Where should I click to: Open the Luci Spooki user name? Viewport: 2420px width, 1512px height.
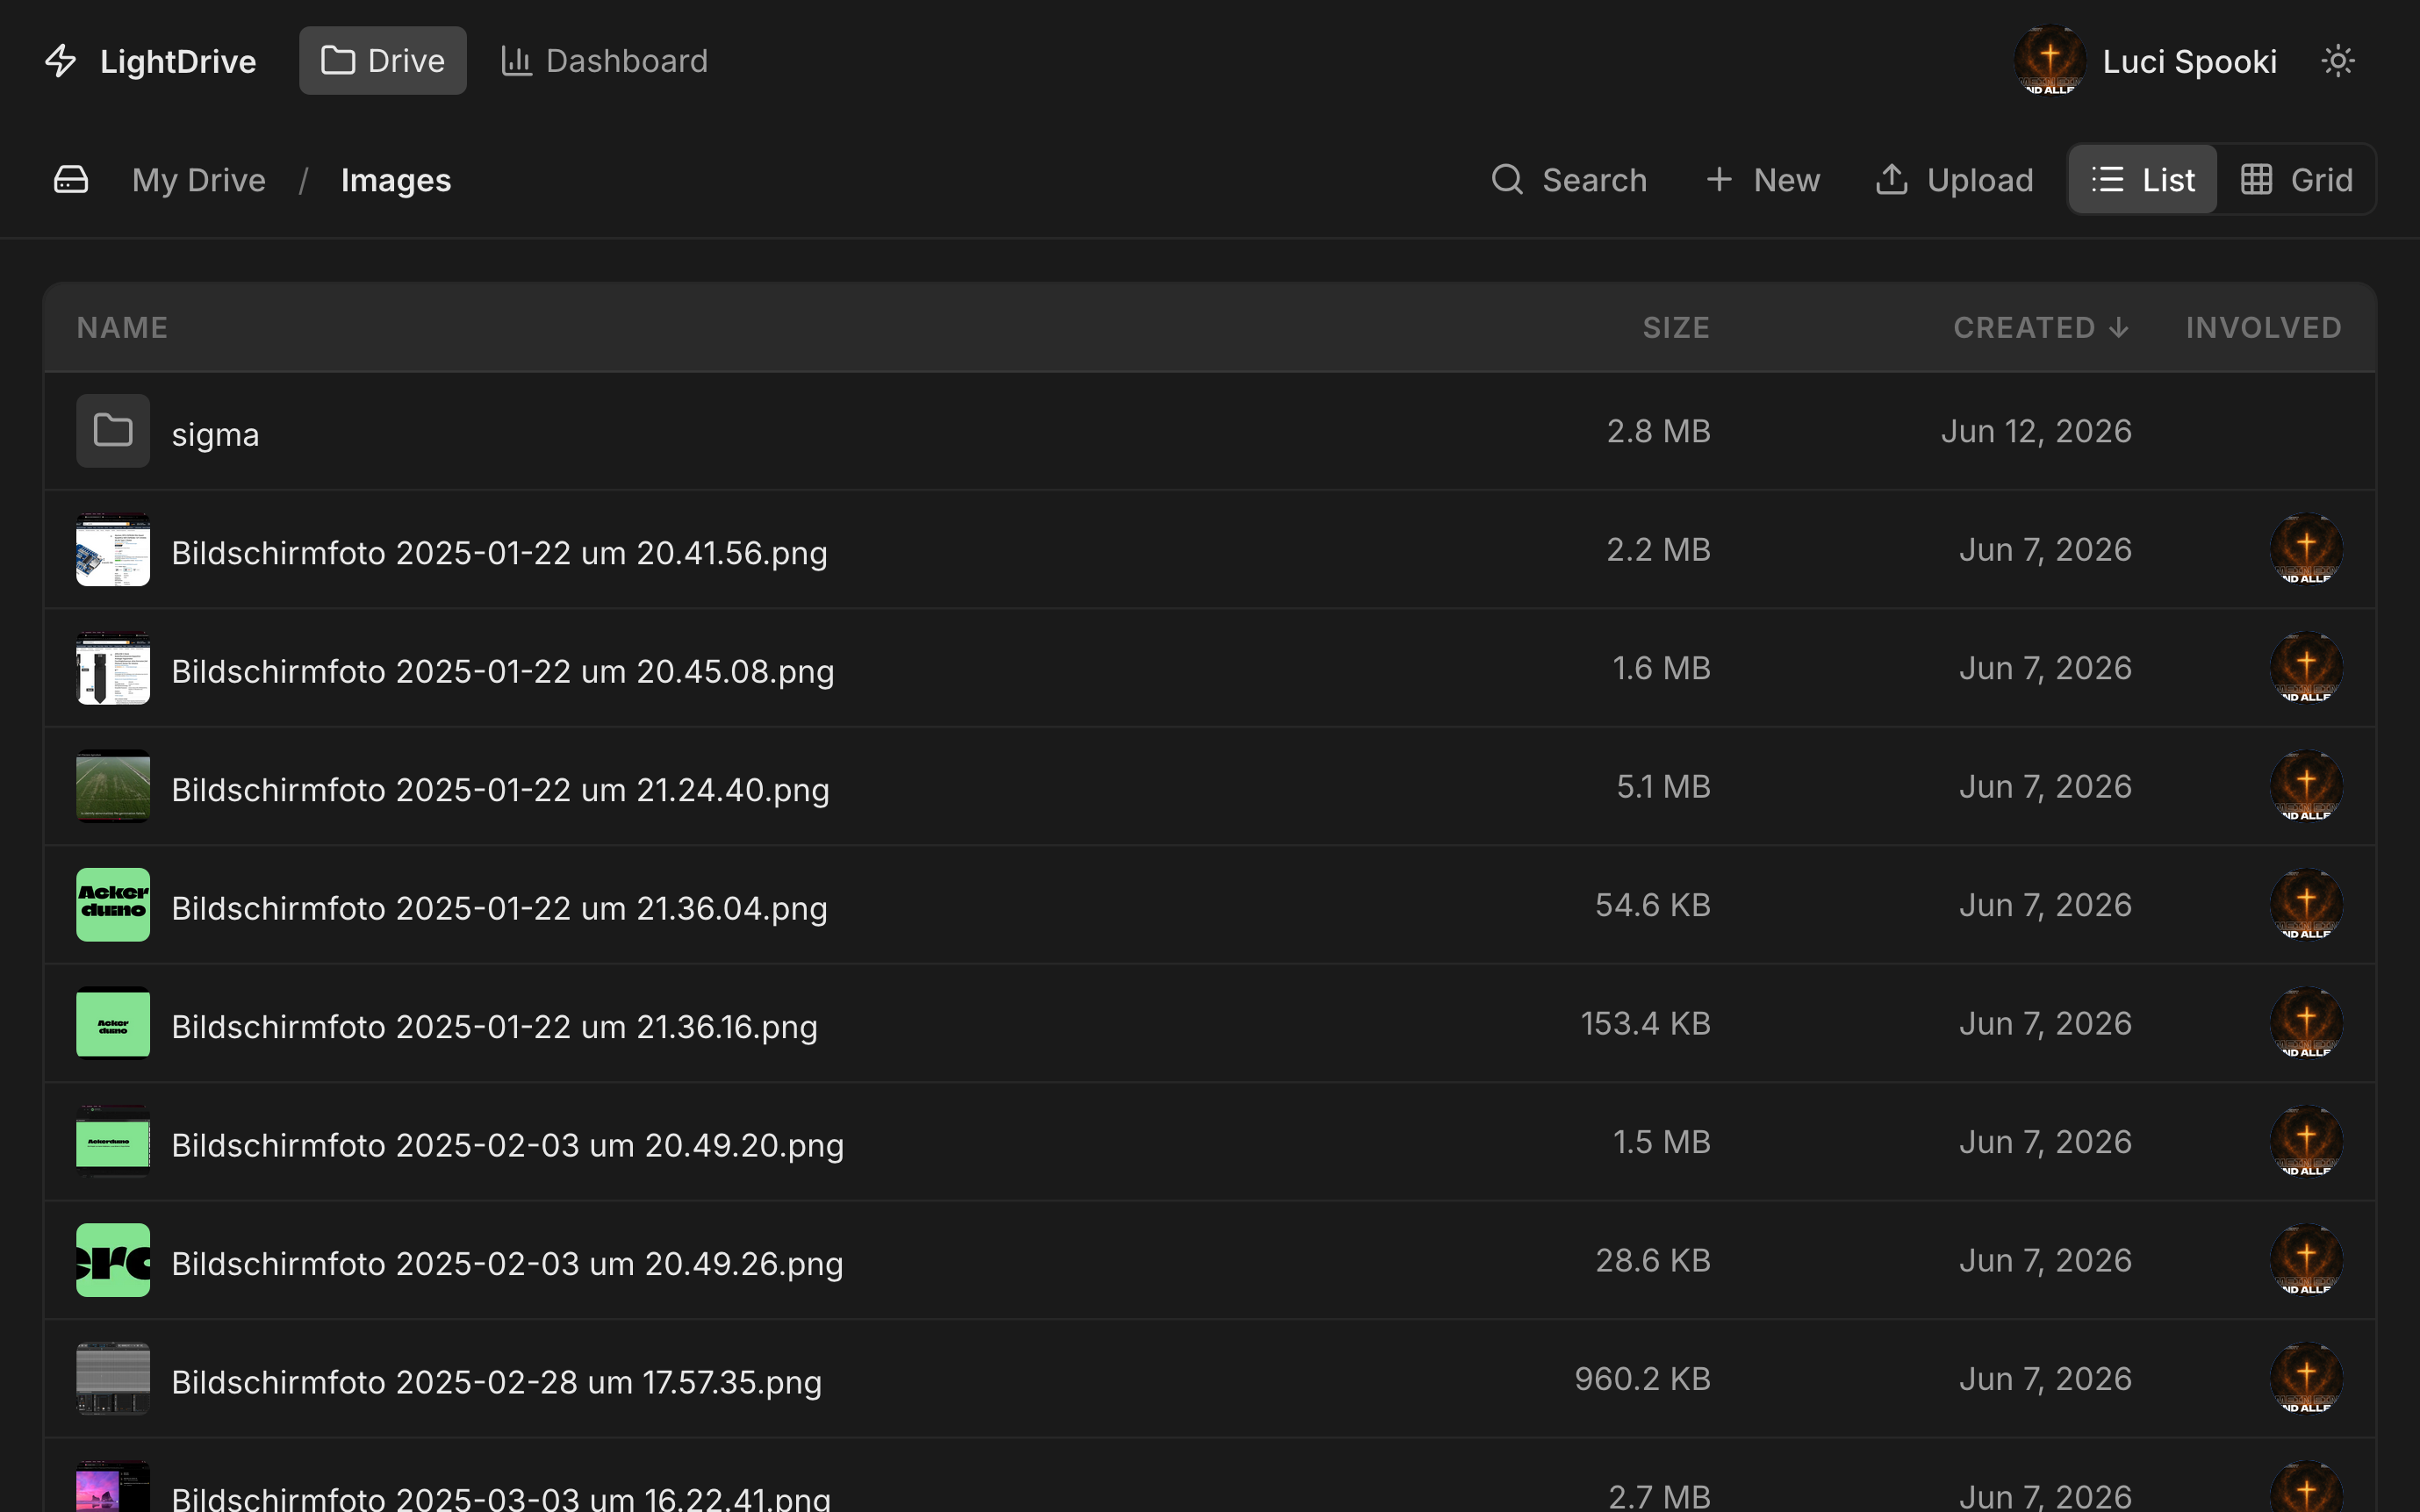(x=2189, y=62)
